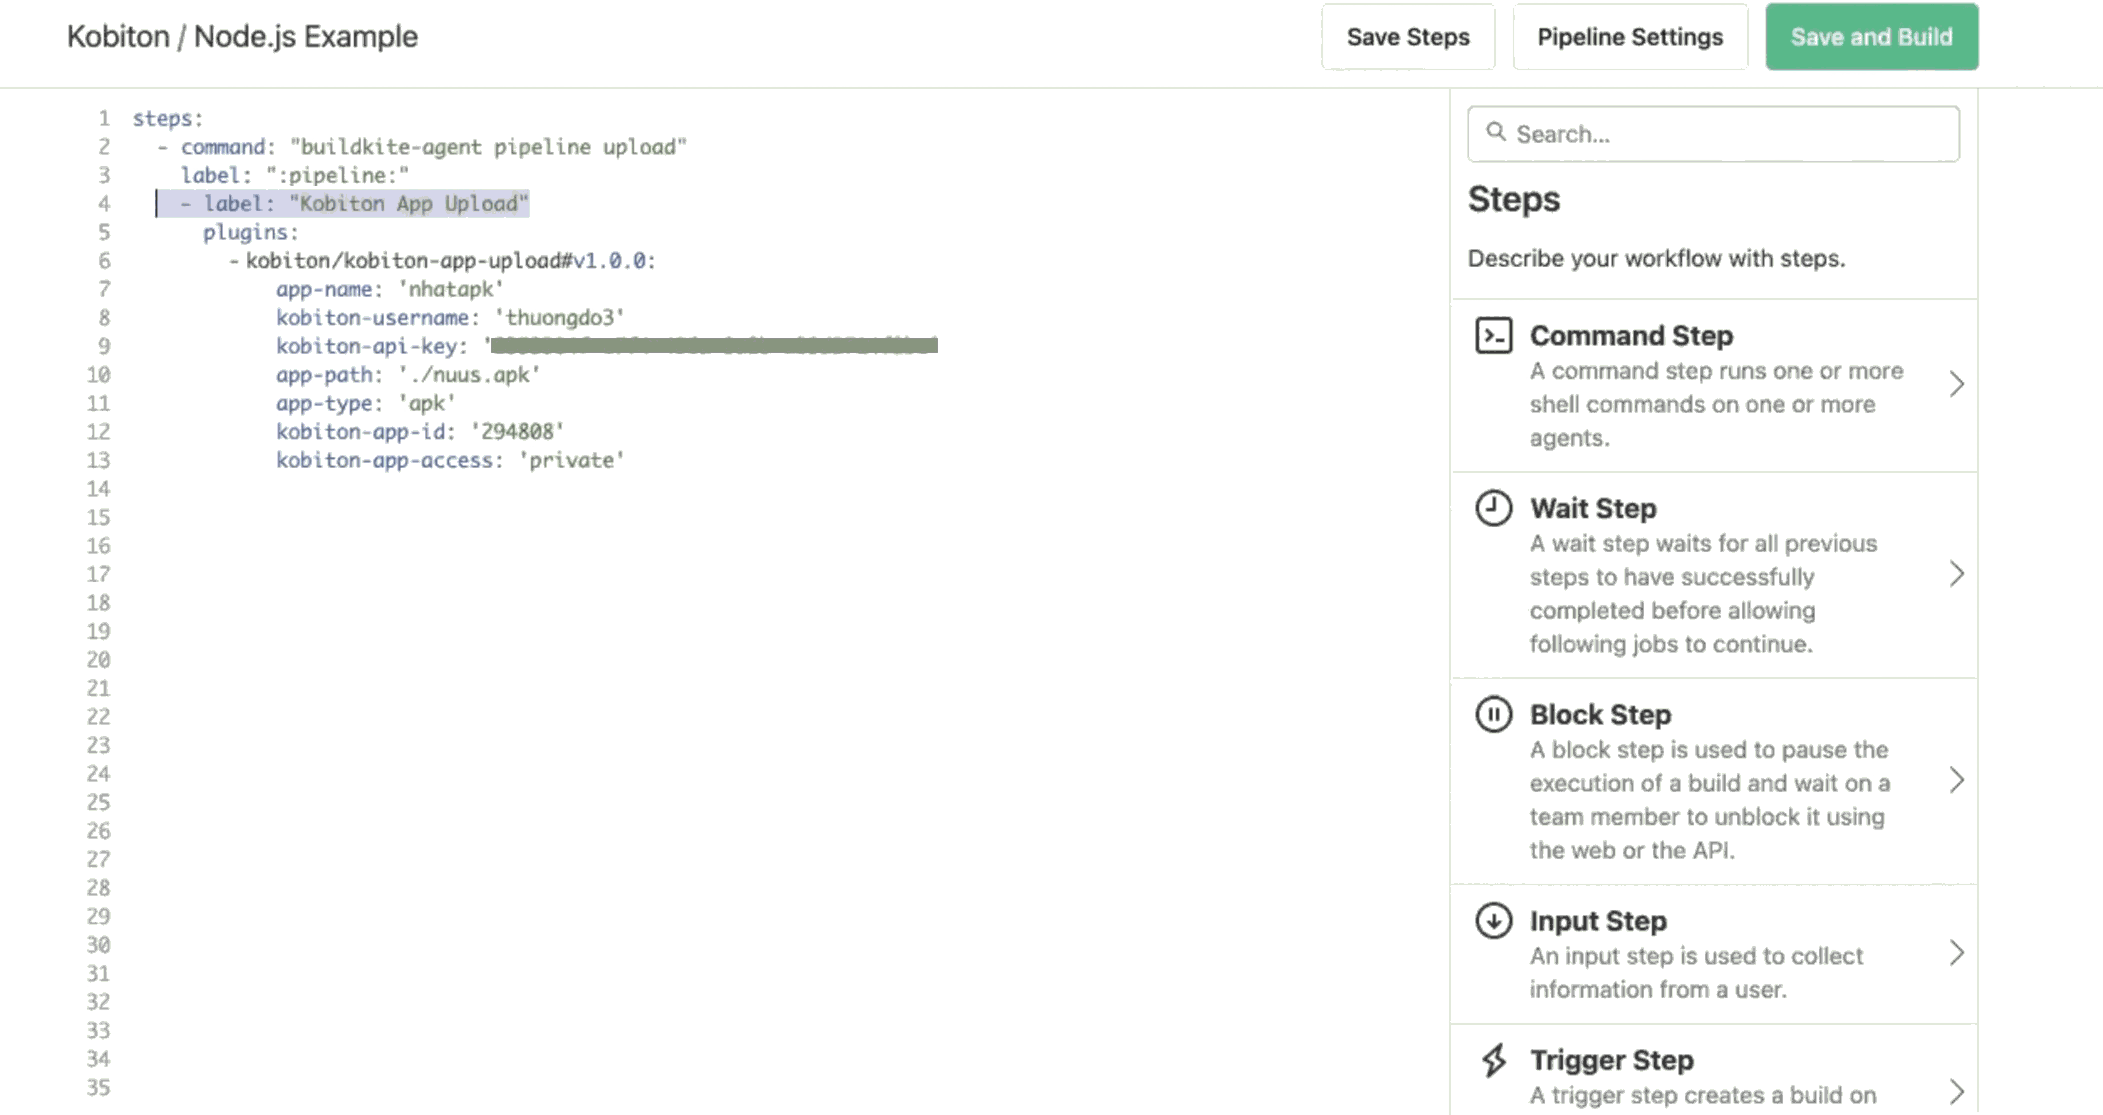Click the kobiton-app-id value '294808'

point(516,431)
